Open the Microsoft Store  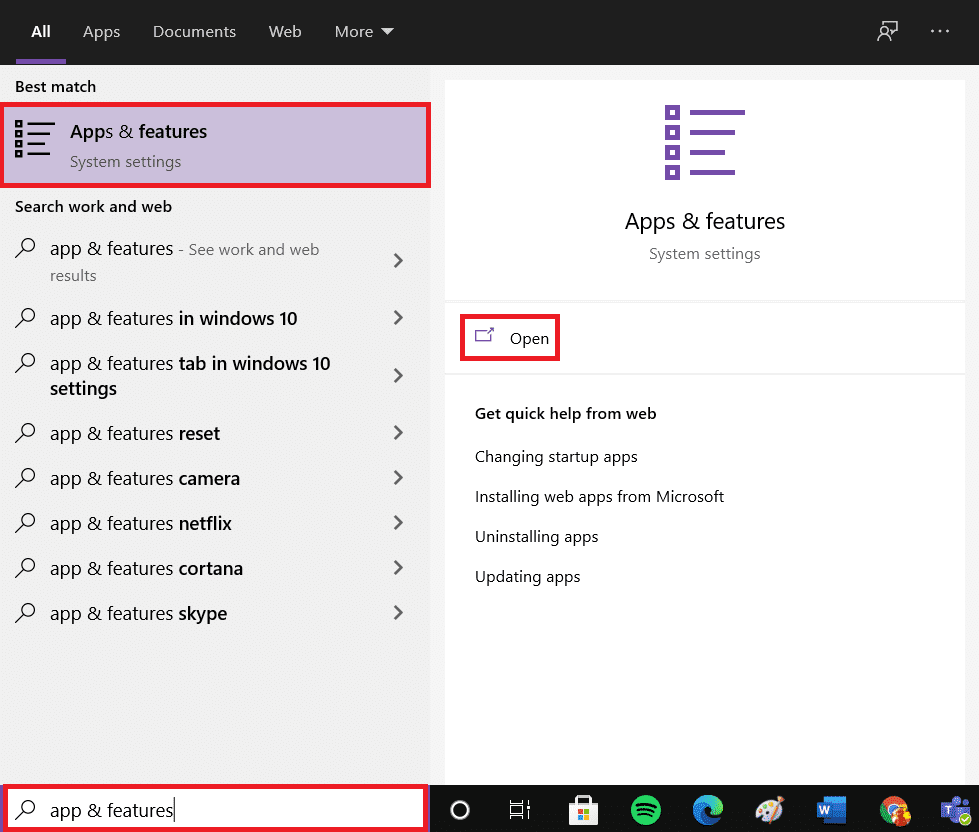pos(583,810)
